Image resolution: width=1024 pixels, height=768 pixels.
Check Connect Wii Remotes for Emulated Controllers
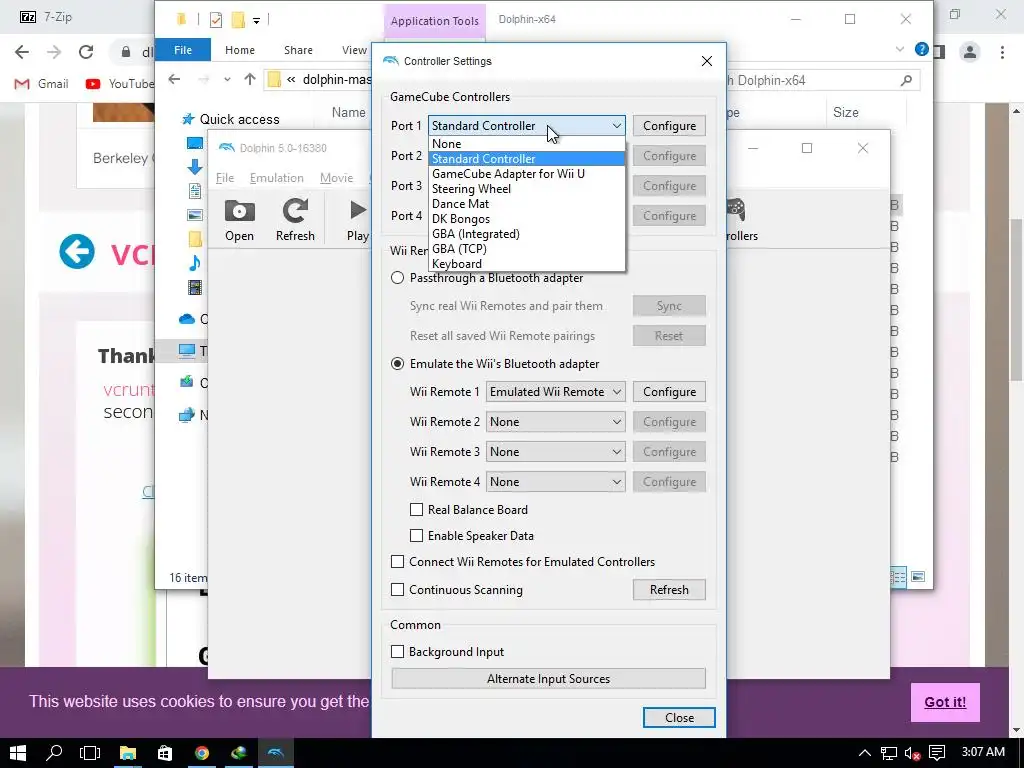397,562
